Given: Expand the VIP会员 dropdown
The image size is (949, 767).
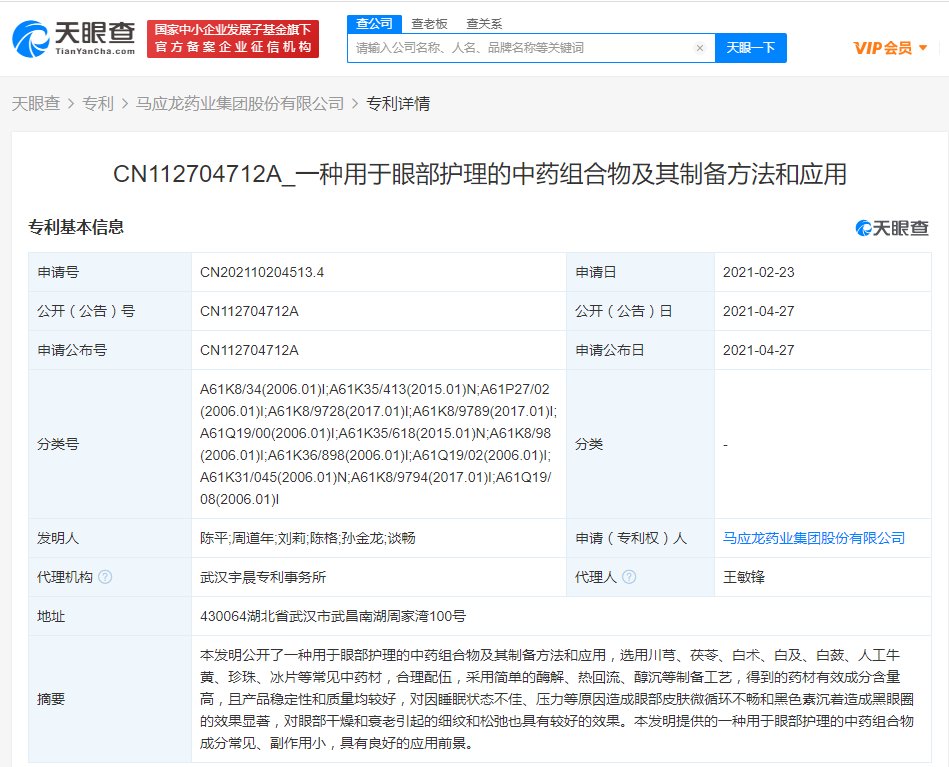Looking at the screenshot, I should click(890, 48).
